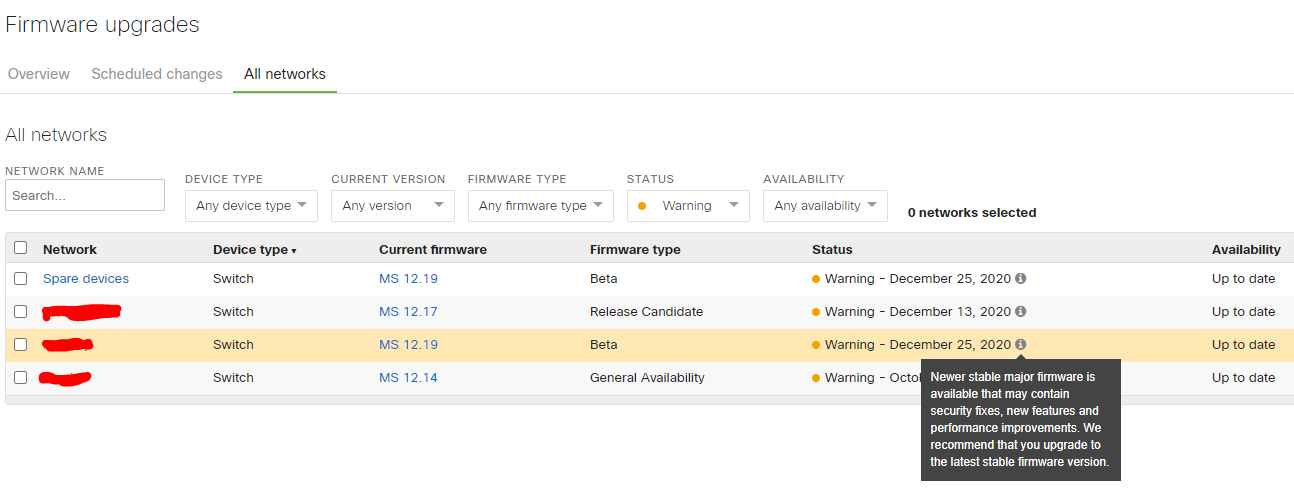
Task: Click MS 12.14 firmware version link
Action: [408, 378]
